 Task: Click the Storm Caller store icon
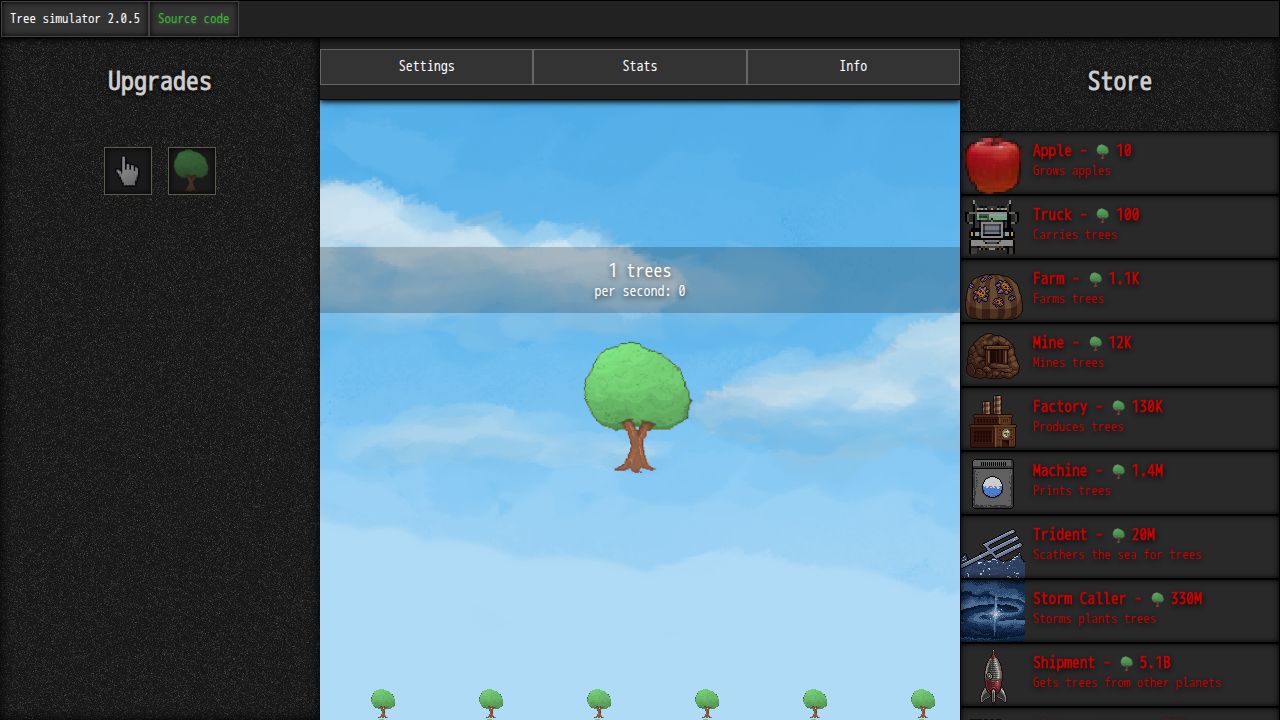coord(993,612)
